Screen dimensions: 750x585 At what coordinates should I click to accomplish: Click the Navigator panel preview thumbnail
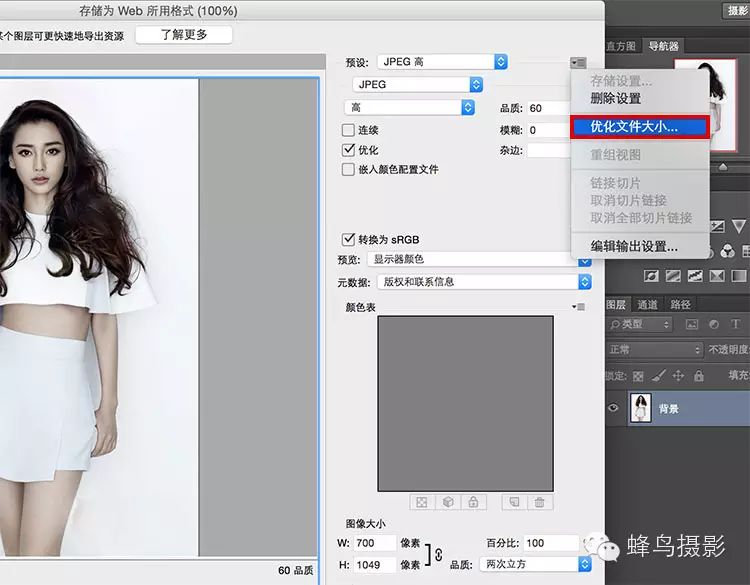706,104
